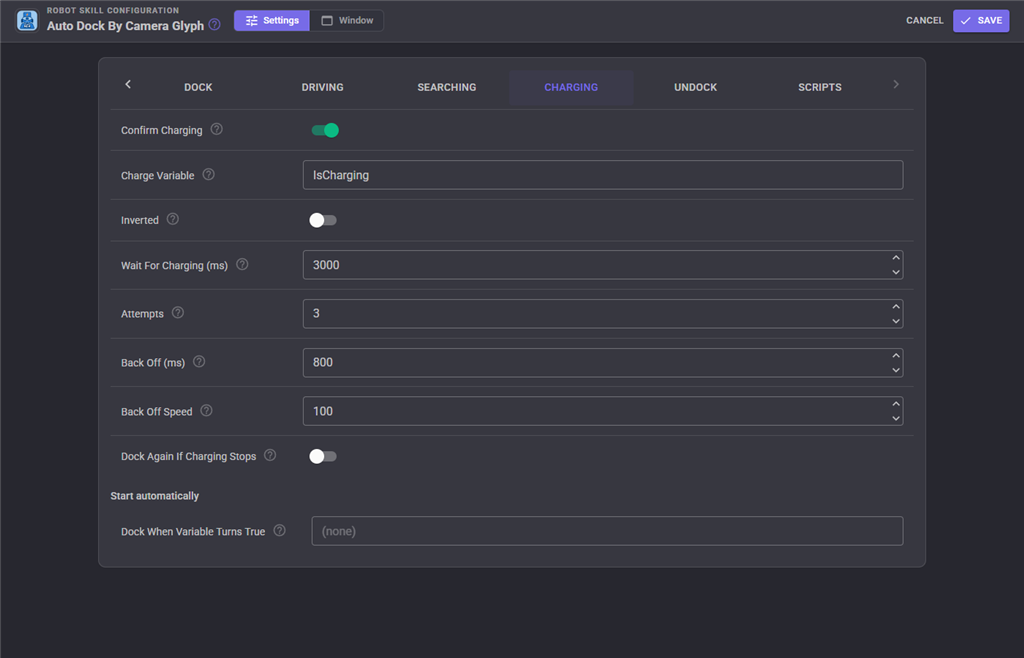Switch to the Dock tab

tap(199, 87)
